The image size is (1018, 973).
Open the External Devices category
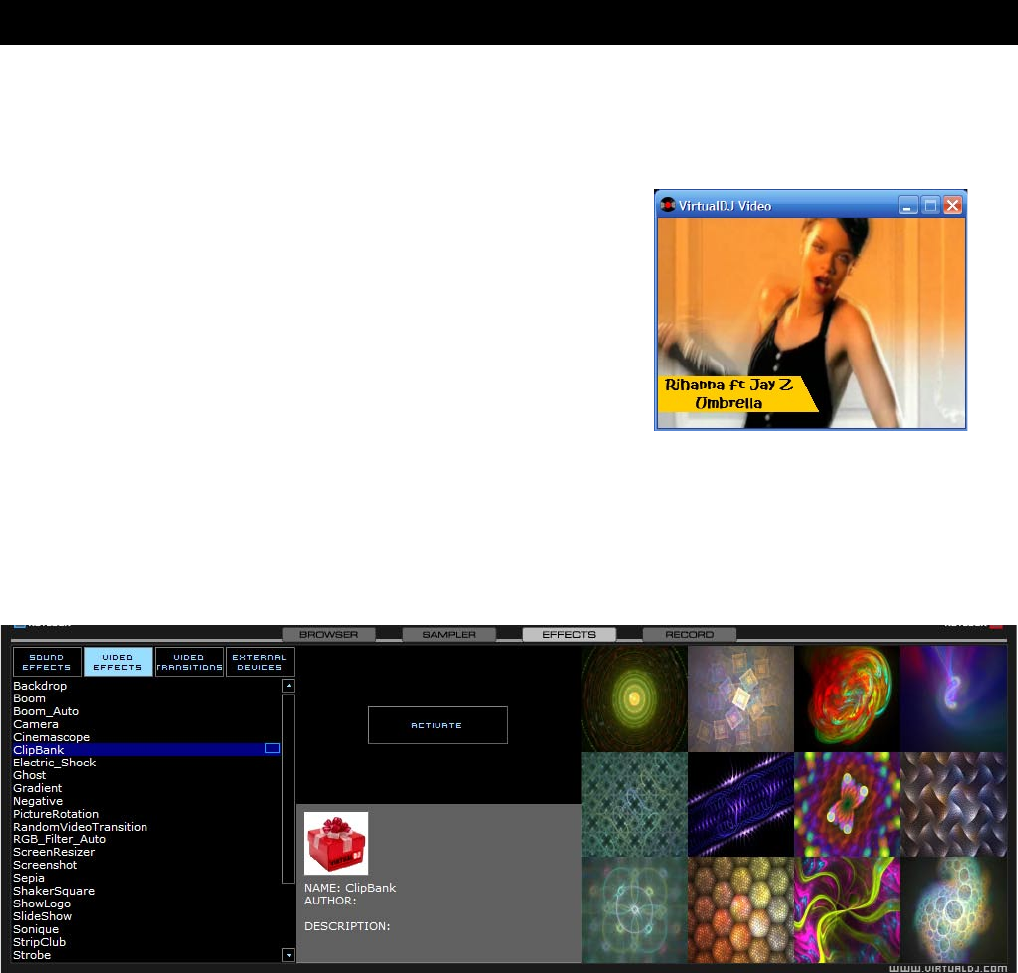coord(260,662)
